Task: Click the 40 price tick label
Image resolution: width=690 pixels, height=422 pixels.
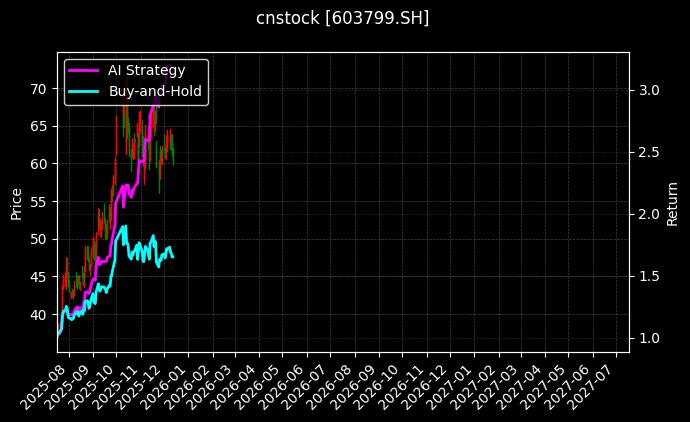Action: tap(38, 314)
